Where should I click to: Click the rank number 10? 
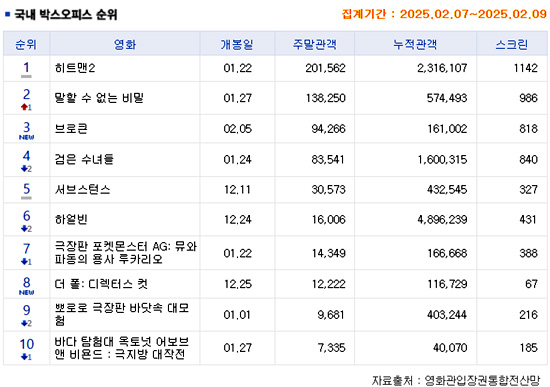(27, 344)
